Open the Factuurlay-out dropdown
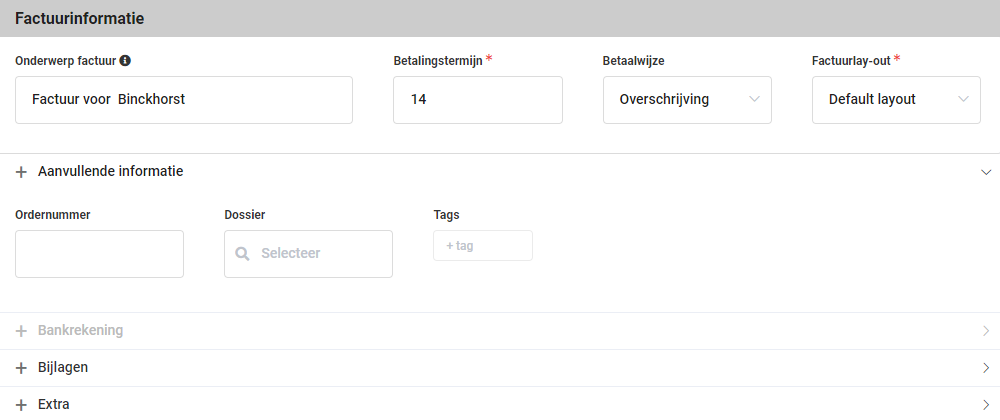This screenshot has width=1000, height=420. click(x=896, y=100)
